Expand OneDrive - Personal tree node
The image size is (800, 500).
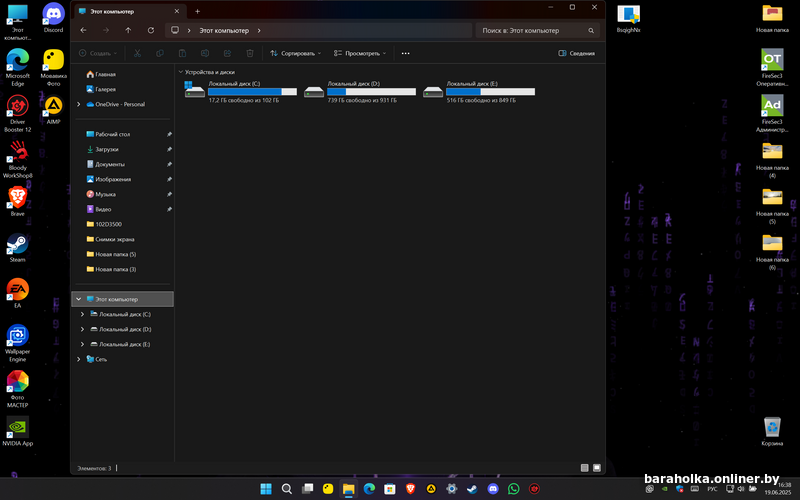coord(79,104)
